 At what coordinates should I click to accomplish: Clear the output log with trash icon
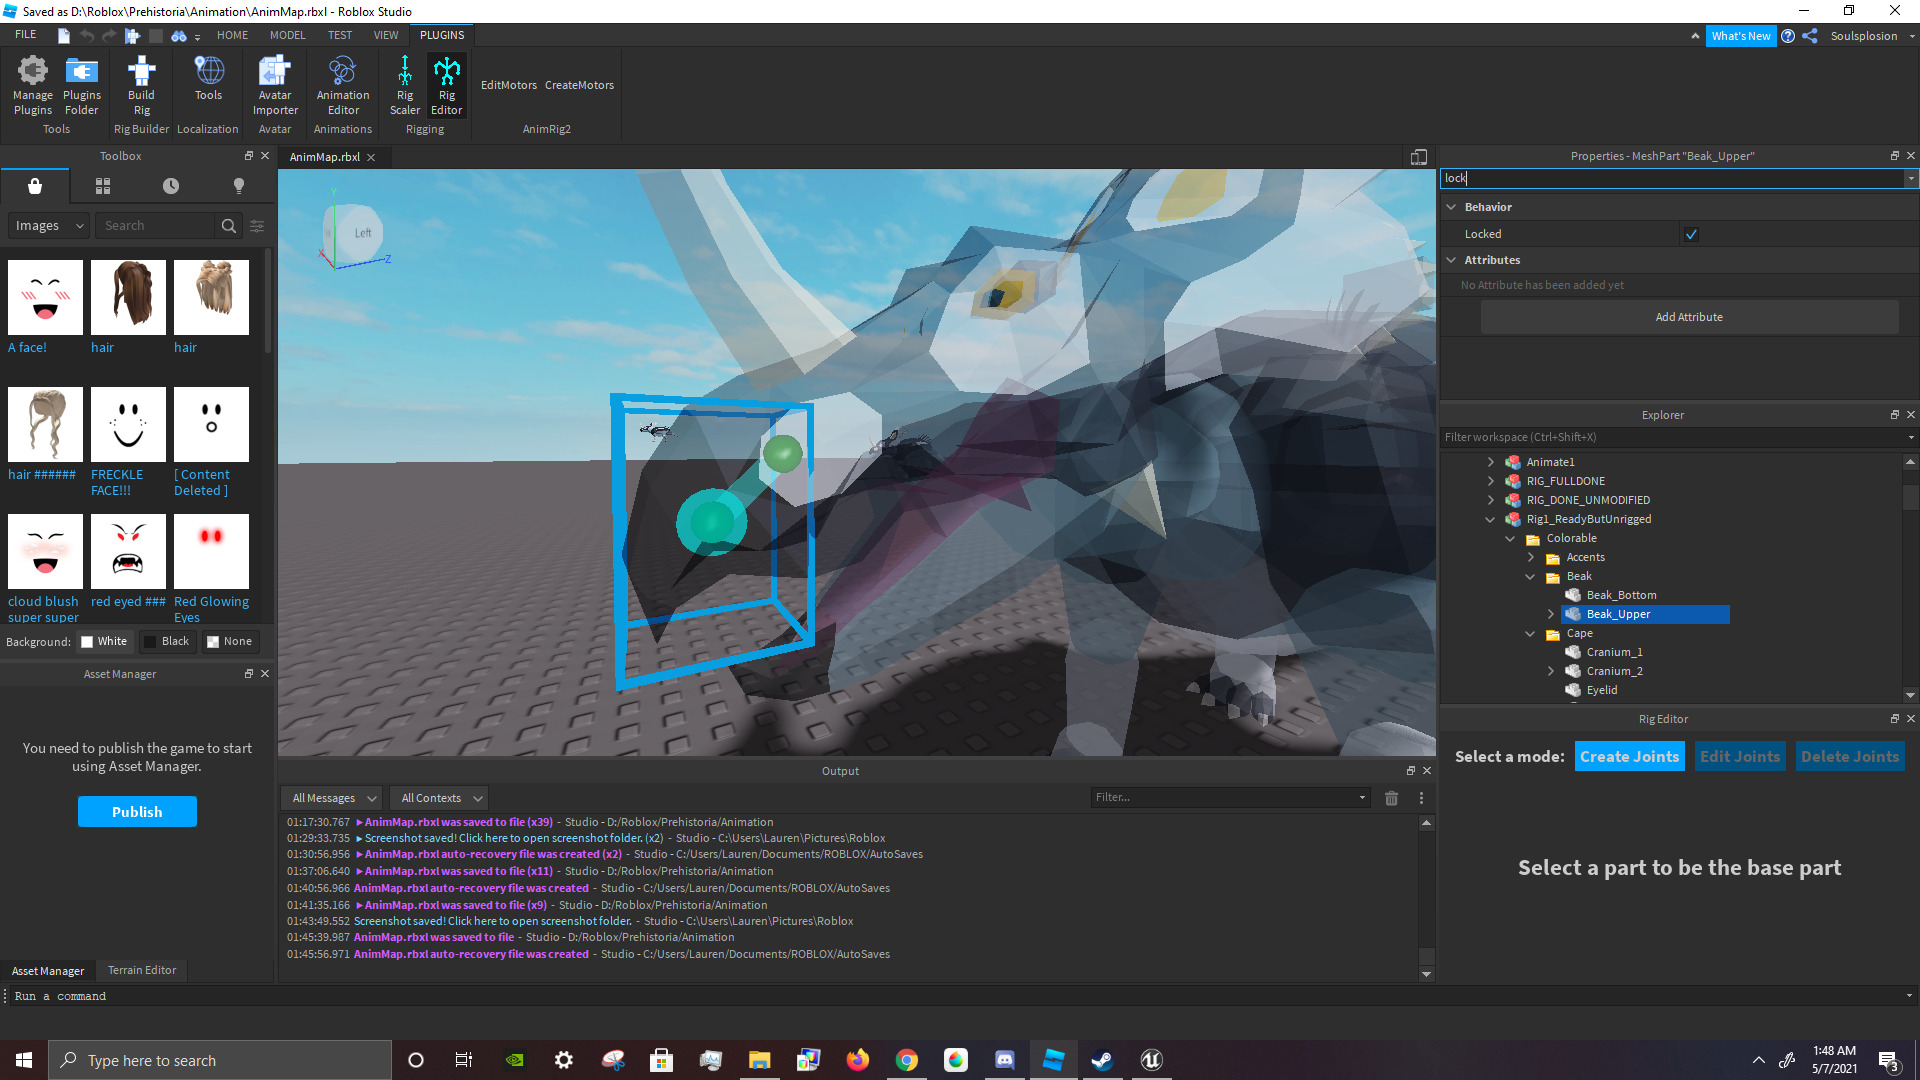[1391, 798]
